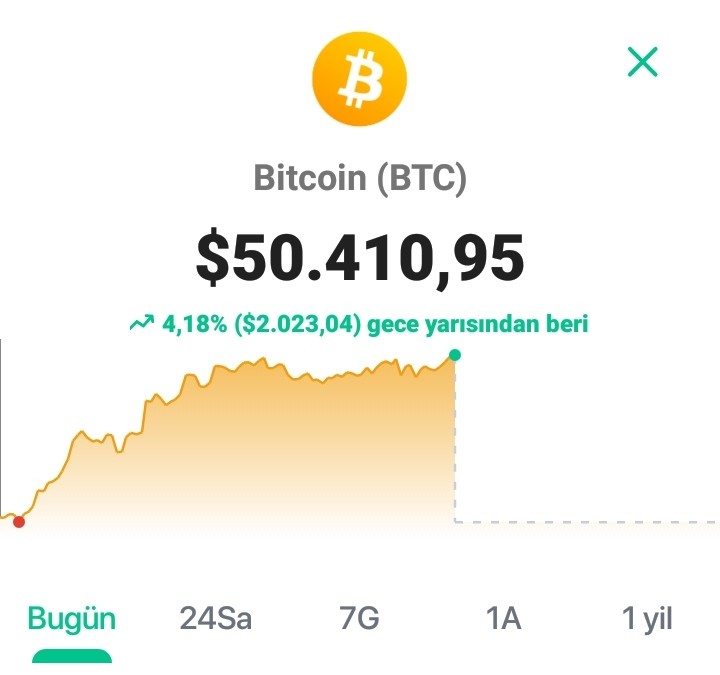Tap the $50.410,95 price value
Viewport: 720px width, 675px height.
[360, 257]
